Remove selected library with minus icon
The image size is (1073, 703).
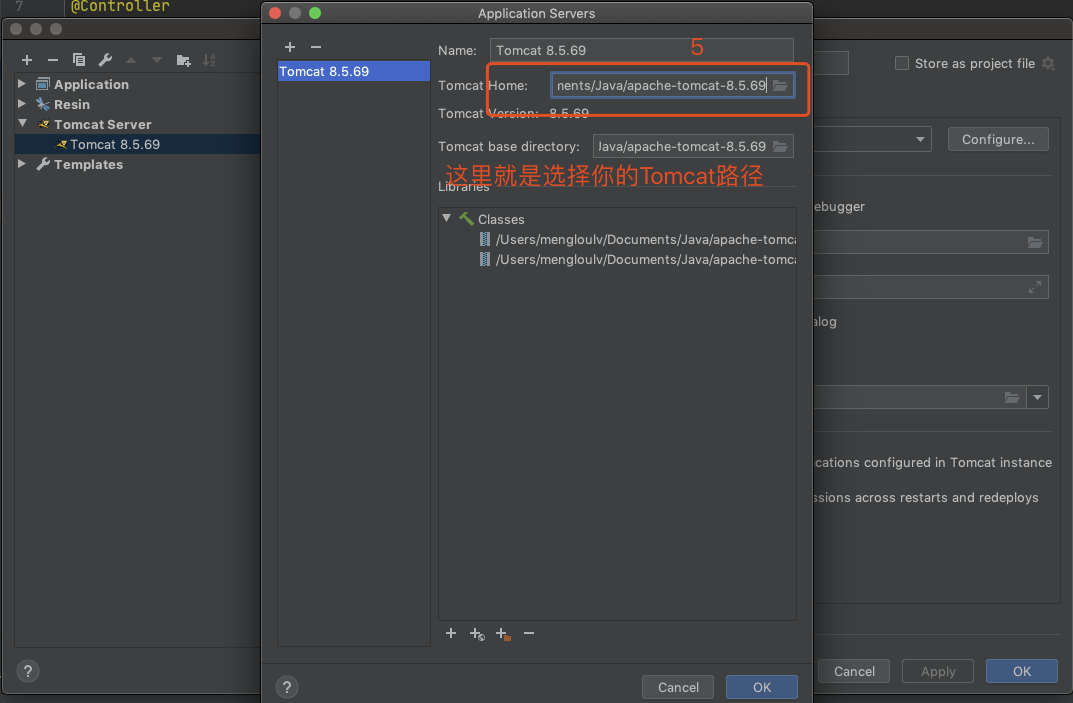529,633
